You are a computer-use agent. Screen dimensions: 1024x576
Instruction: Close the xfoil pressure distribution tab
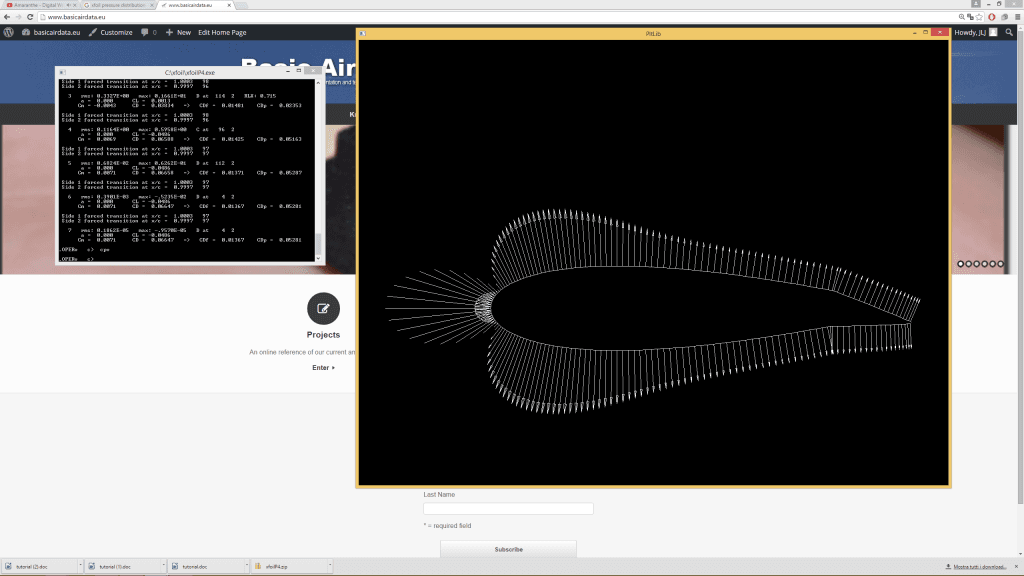(152, 5)
